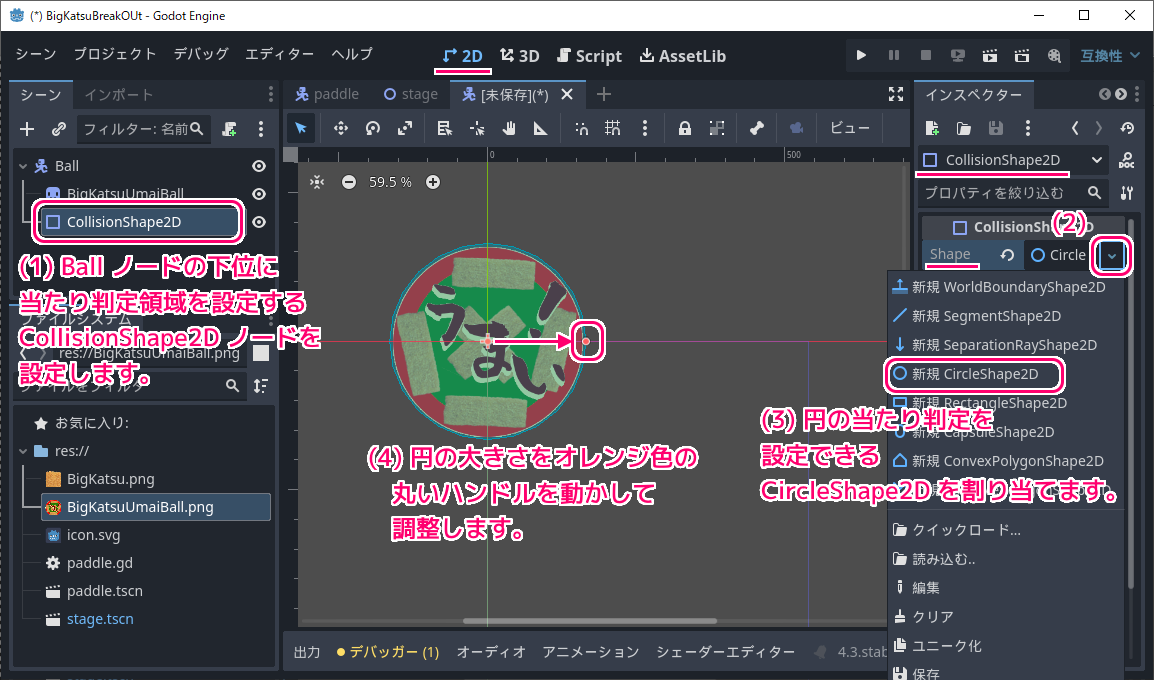
Task: Choose the pivot point tool
Action: click(477, 128)
